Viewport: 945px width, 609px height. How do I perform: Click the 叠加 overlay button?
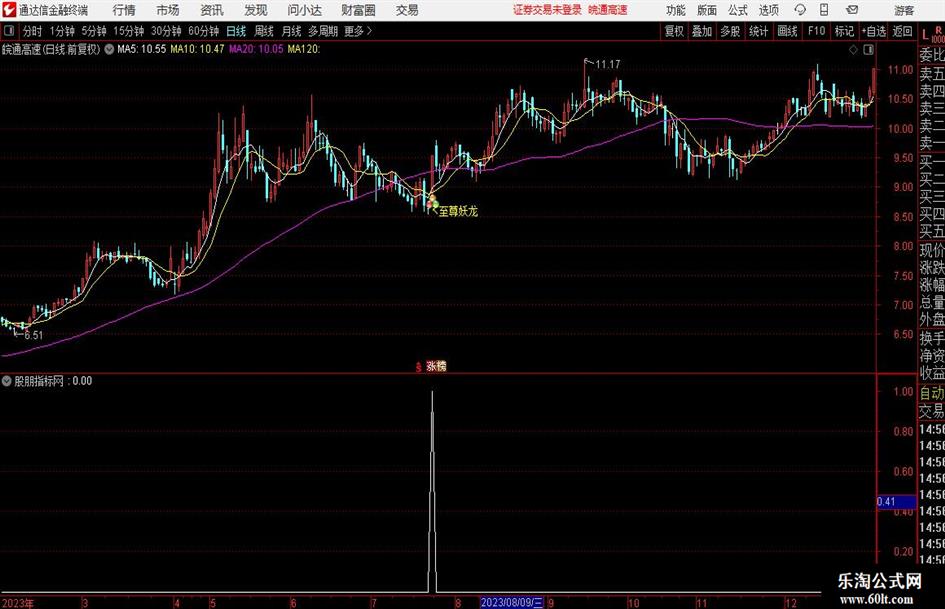(x=702, y=31)
